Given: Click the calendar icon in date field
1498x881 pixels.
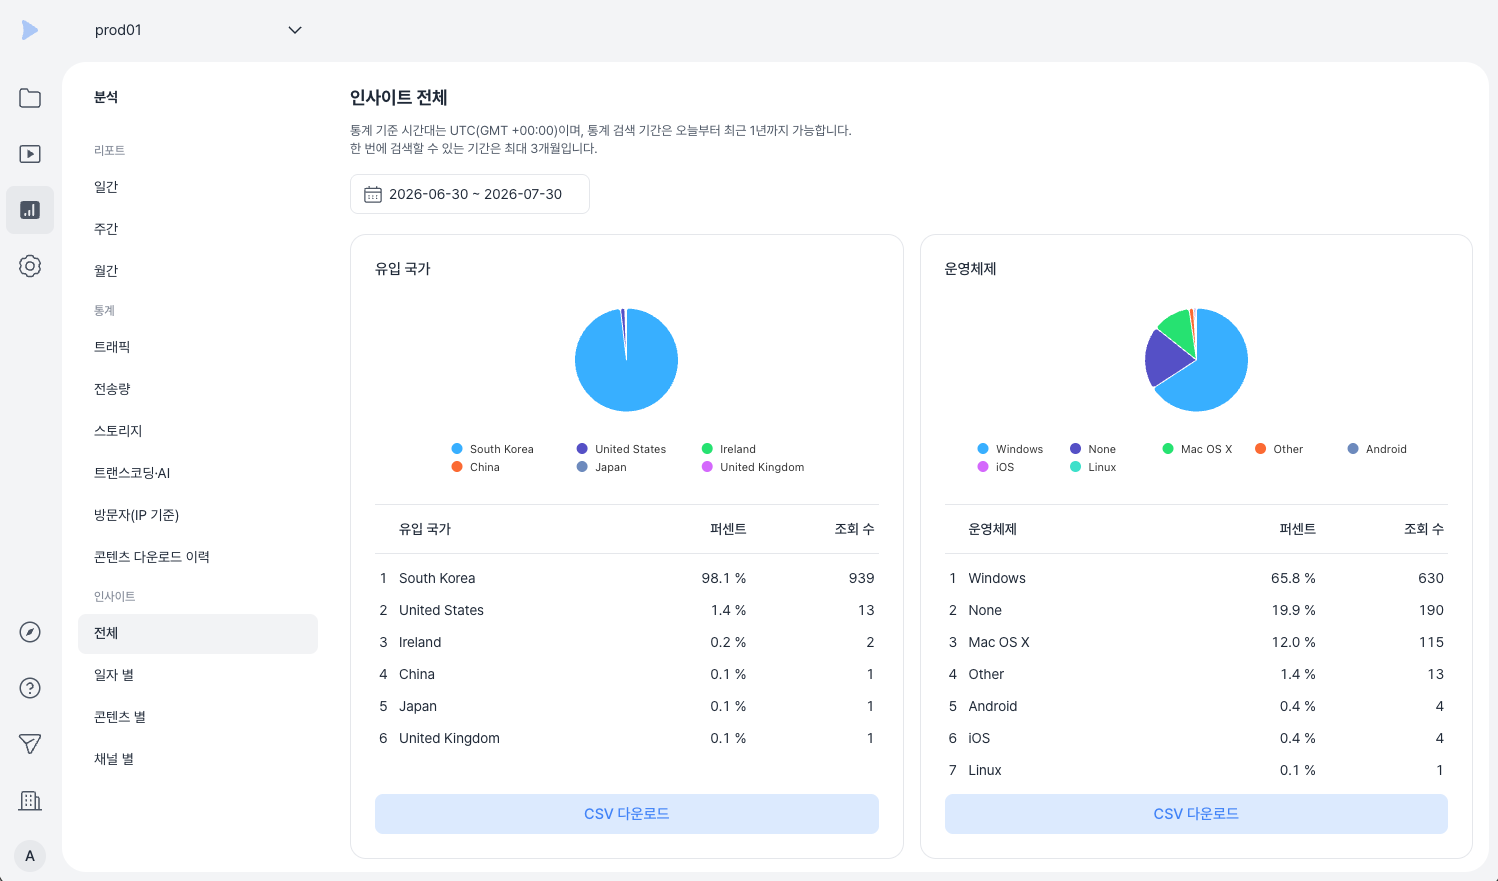Looking at the screenshot, I should click(x=373, y=194).
